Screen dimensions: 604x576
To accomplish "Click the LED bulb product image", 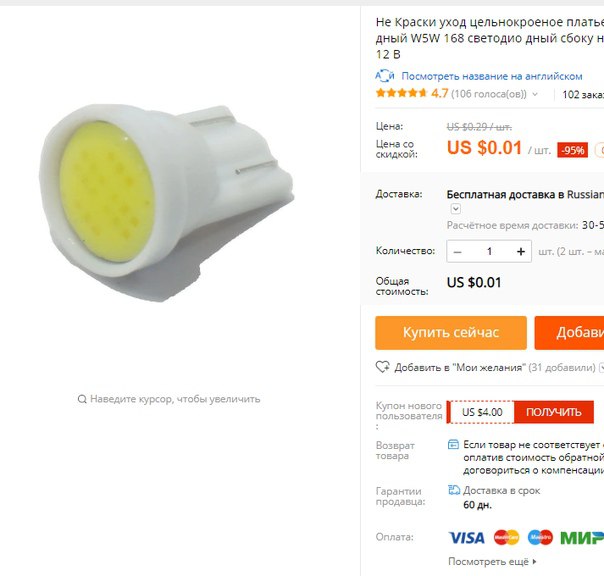I will point(166,202).
